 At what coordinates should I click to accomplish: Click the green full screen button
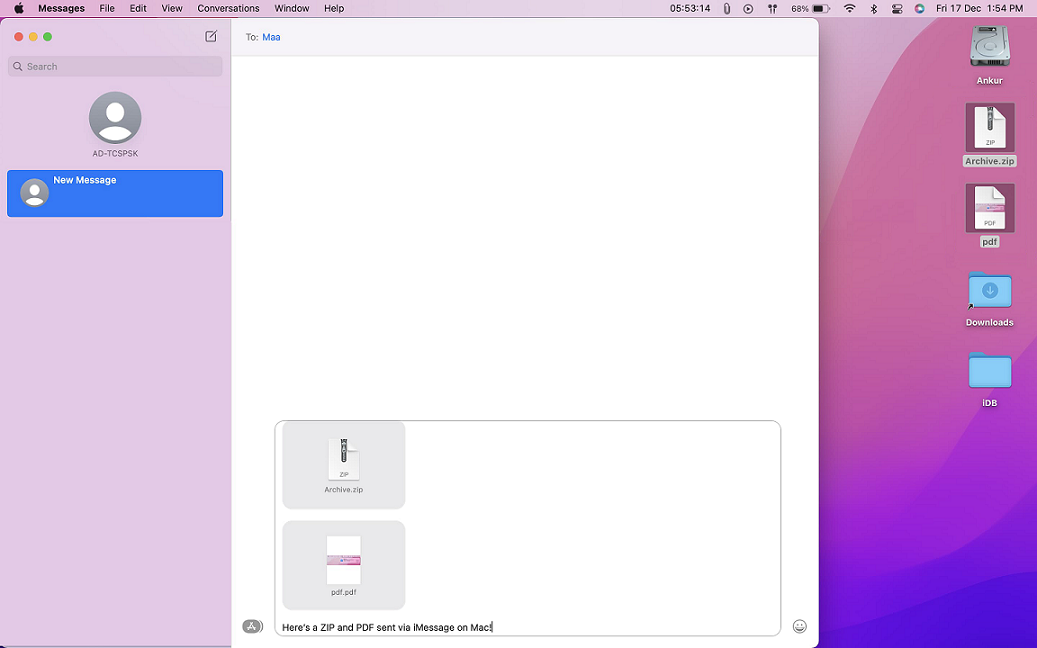[48, 36]
